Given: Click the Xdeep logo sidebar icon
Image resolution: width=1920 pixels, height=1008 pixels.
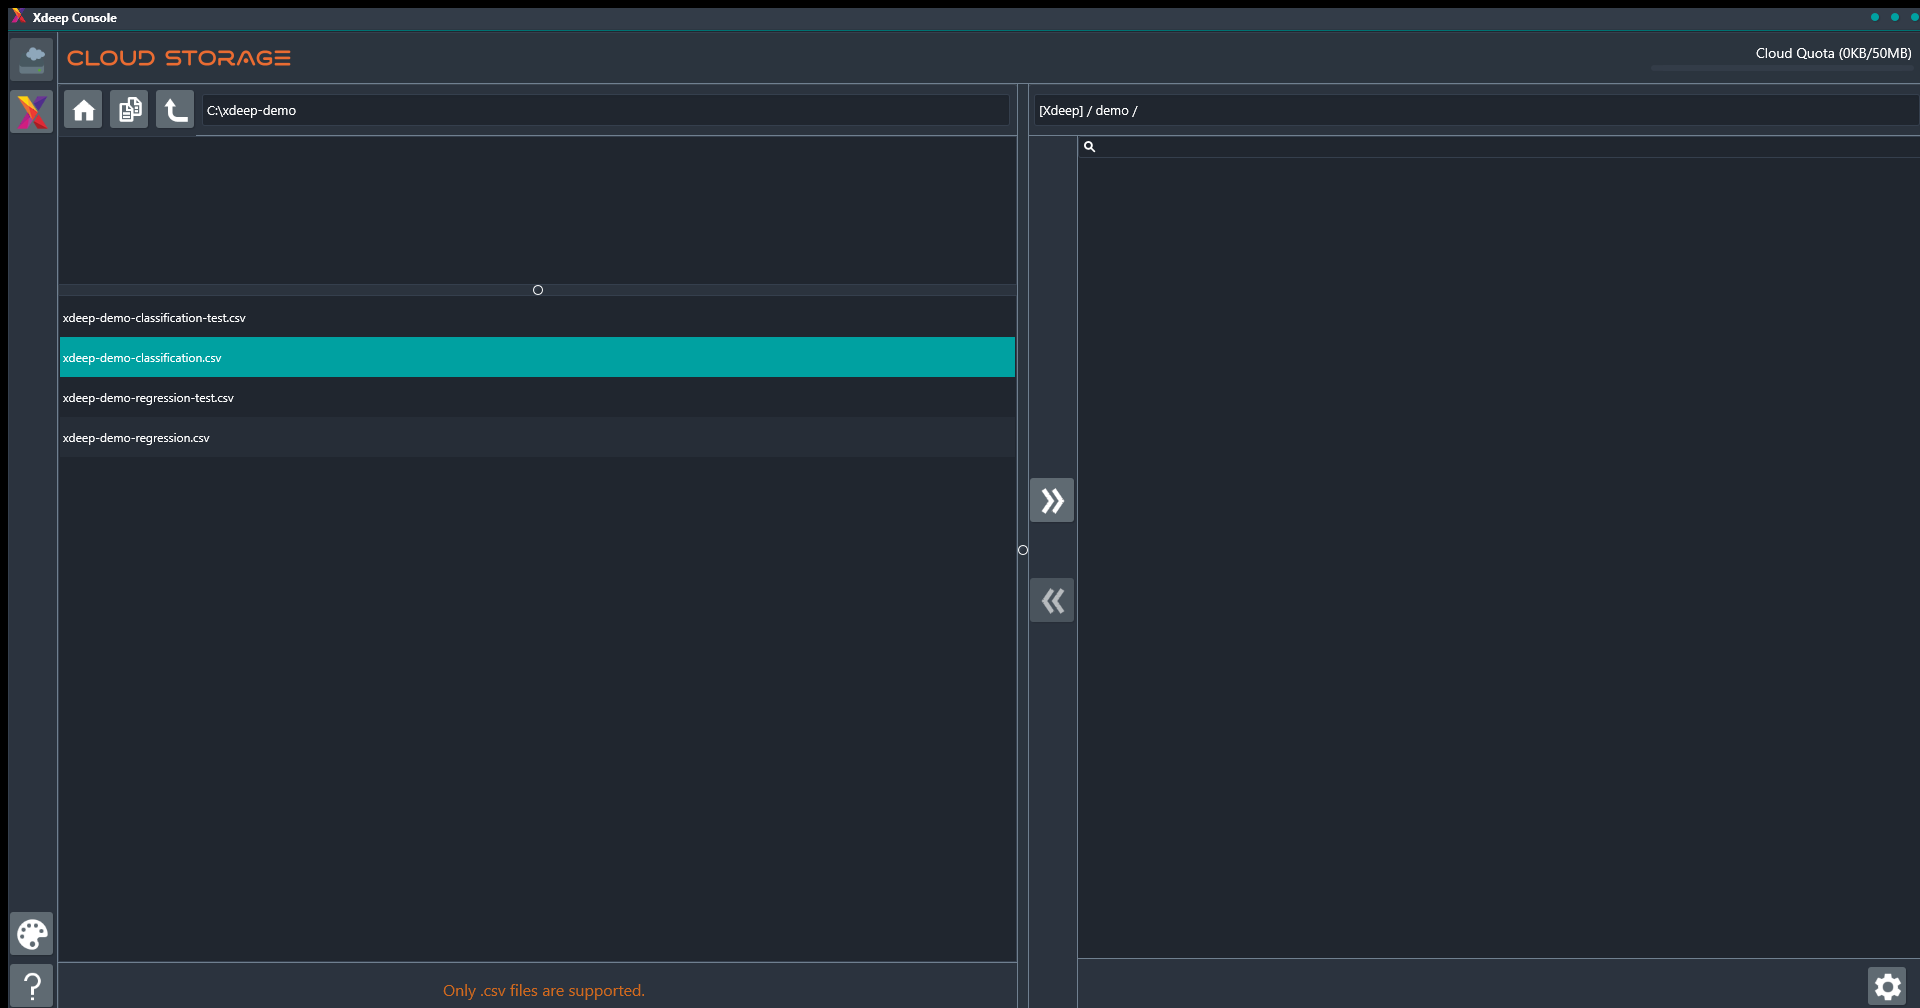Looking at the screenshot, I should (x=32, y=111).
